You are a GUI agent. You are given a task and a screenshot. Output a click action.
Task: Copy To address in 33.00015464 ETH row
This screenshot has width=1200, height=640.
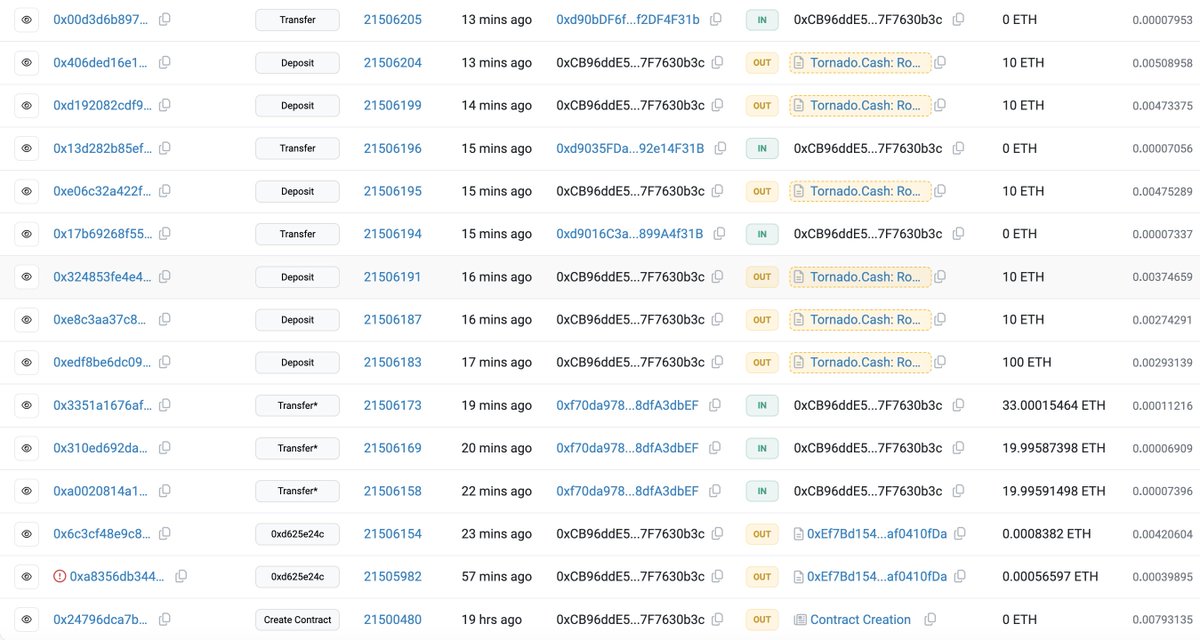958,405
